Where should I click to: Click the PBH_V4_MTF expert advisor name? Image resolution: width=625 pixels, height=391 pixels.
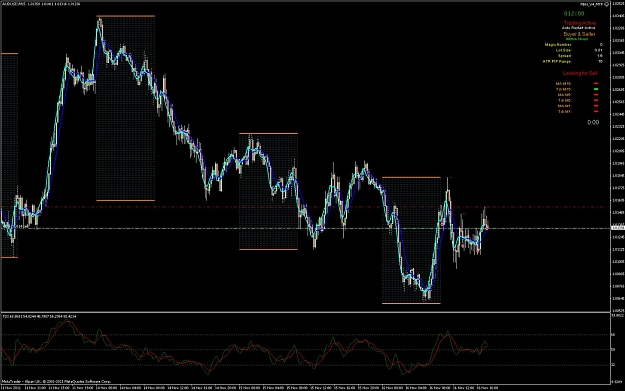[592, 4]
